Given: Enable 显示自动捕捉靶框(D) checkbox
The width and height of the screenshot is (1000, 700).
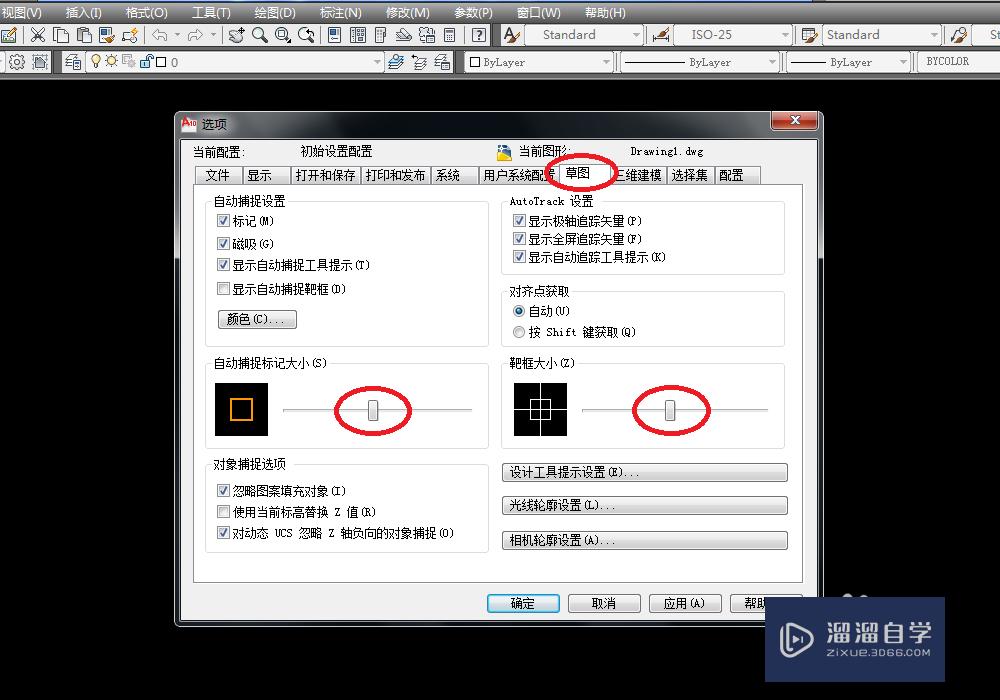Looking at the screenshot, I should click(223, 289).
